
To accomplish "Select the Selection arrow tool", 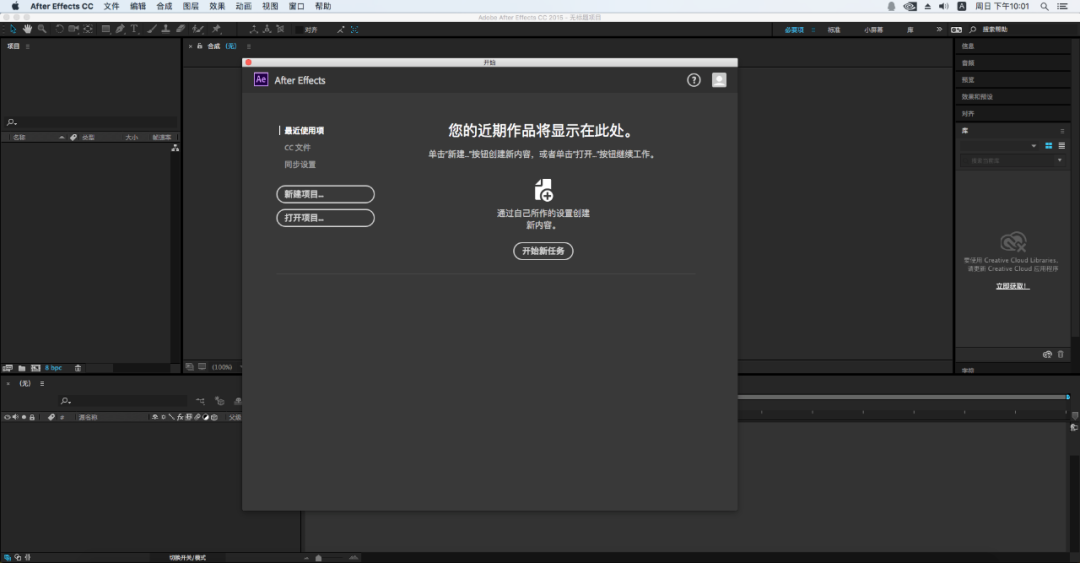I will tap(13, 29).
